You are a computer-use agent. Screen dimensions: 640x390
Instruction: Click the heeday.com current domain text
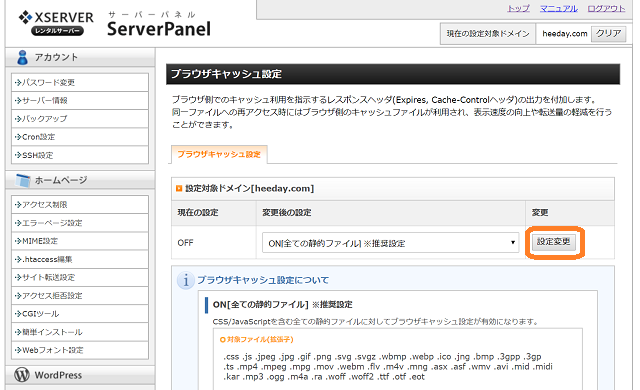click(x=564, y=33)
